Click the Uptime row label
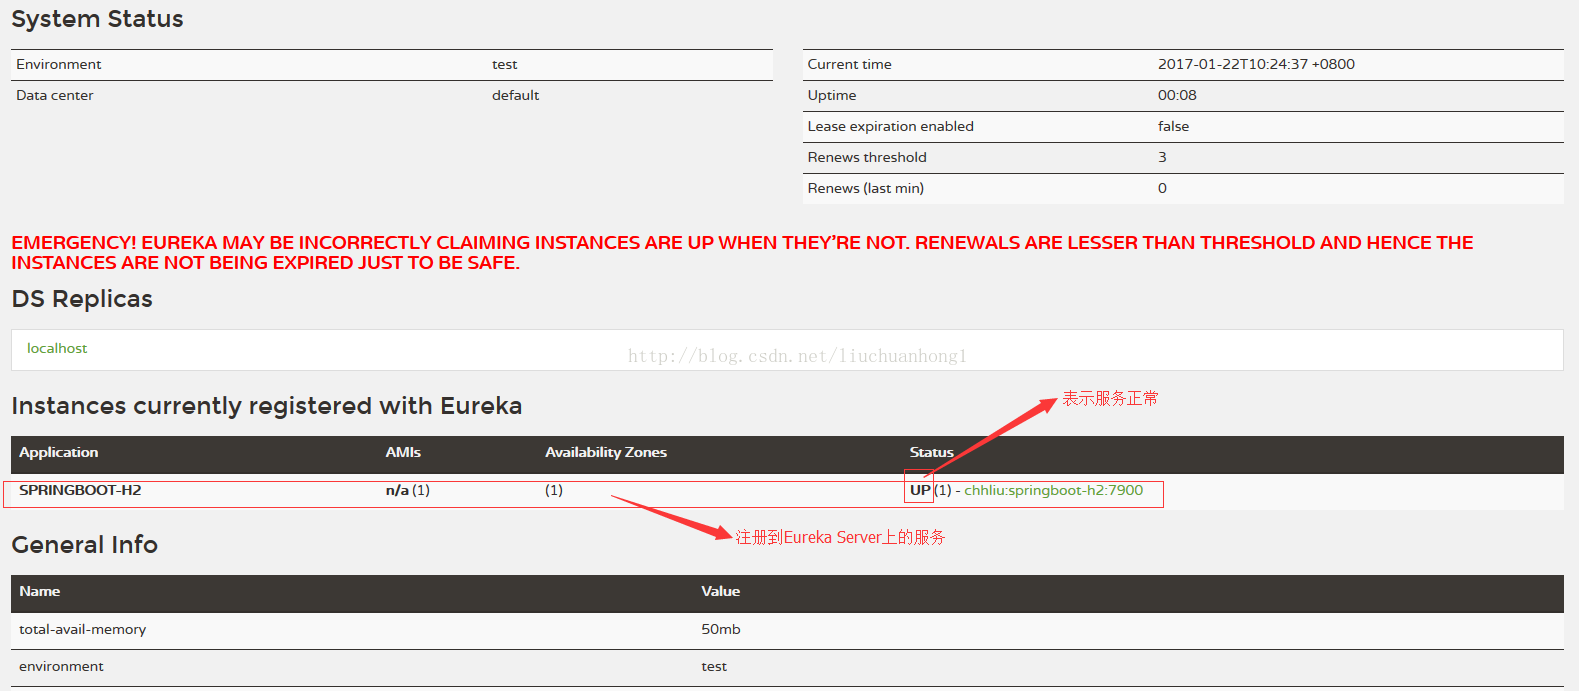 coord(832,95)
